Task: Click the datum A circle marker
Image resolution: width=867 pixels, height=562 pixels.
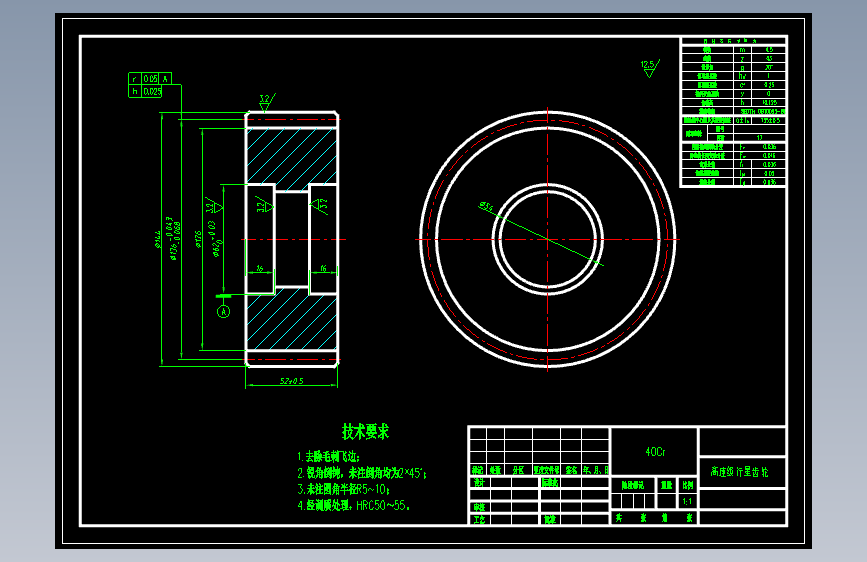Action: (x=223, y=311)
